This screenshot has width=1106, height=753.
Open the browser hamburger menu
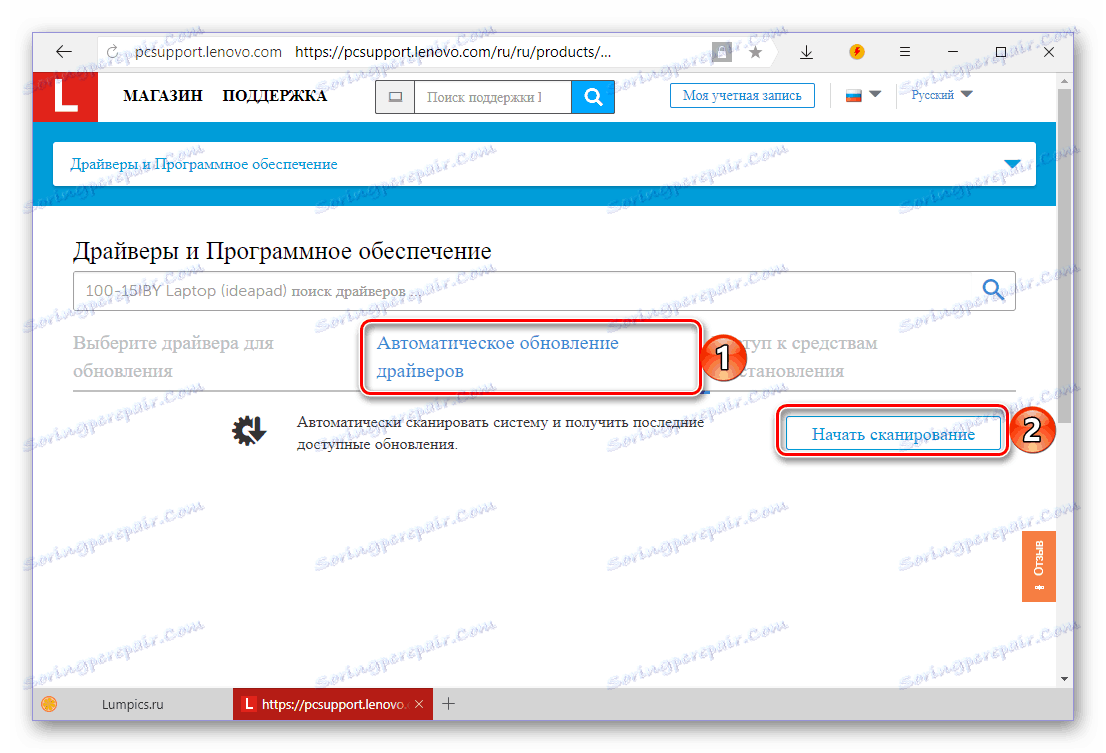click(905, 51)
